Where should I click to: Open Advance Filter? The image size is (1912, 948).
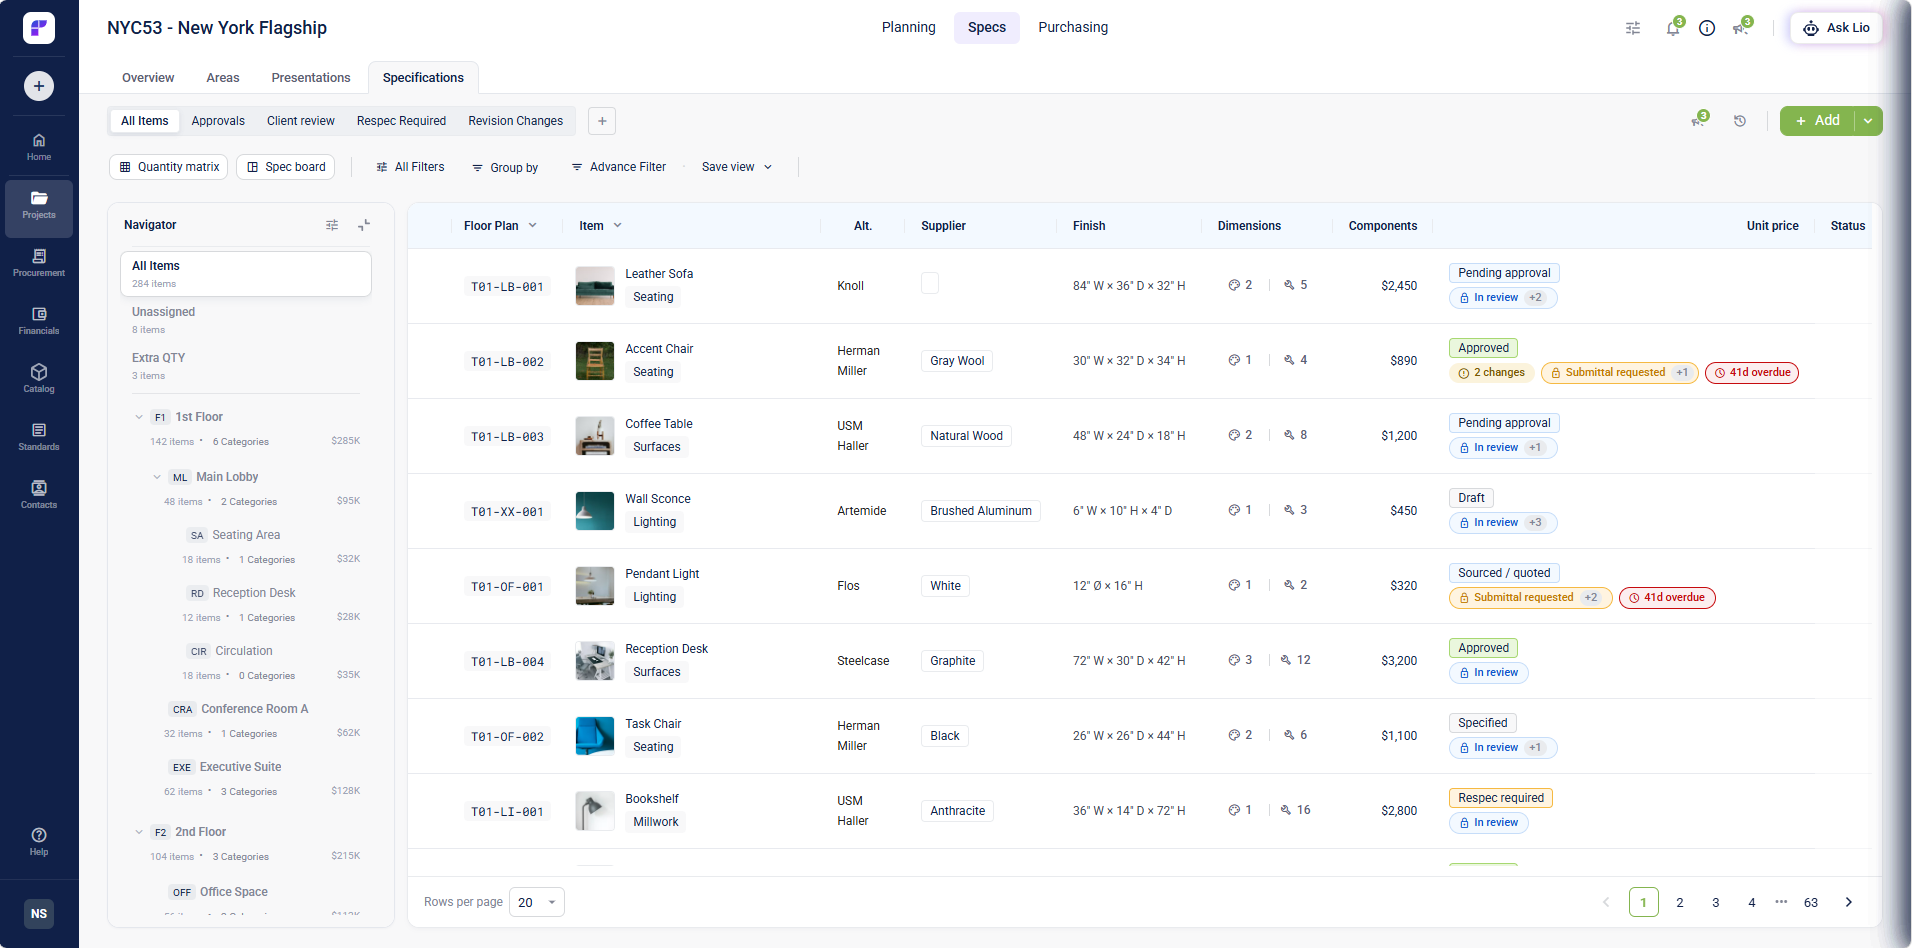[x=618, y=167]
